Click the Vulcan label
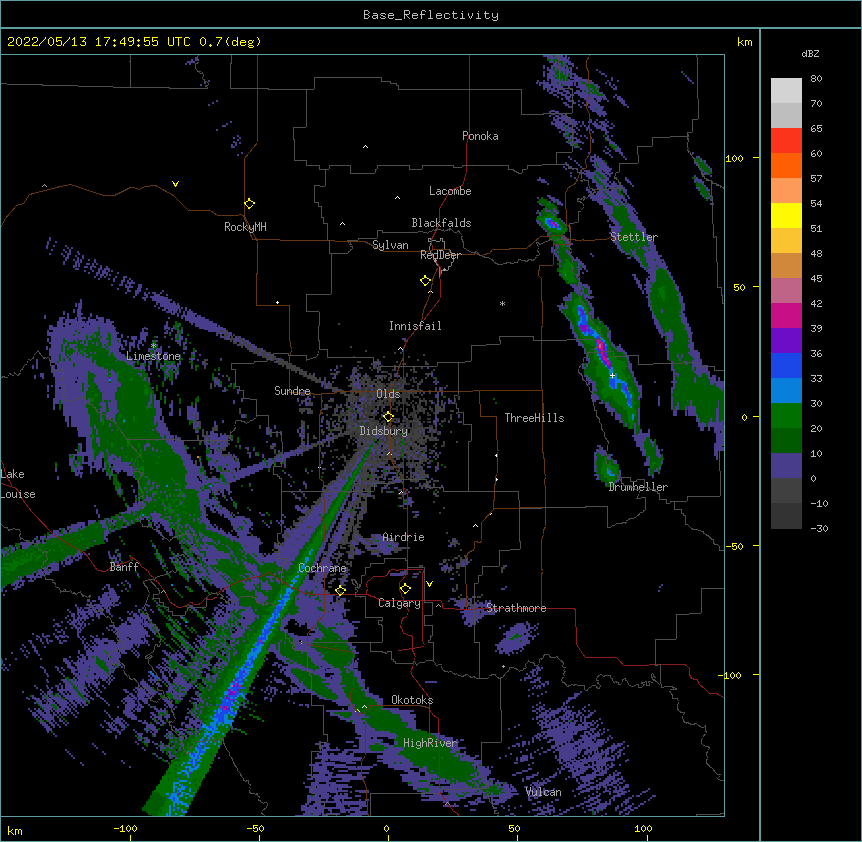The height and width of the screenshot is (842, 862). tap(543, 792)
